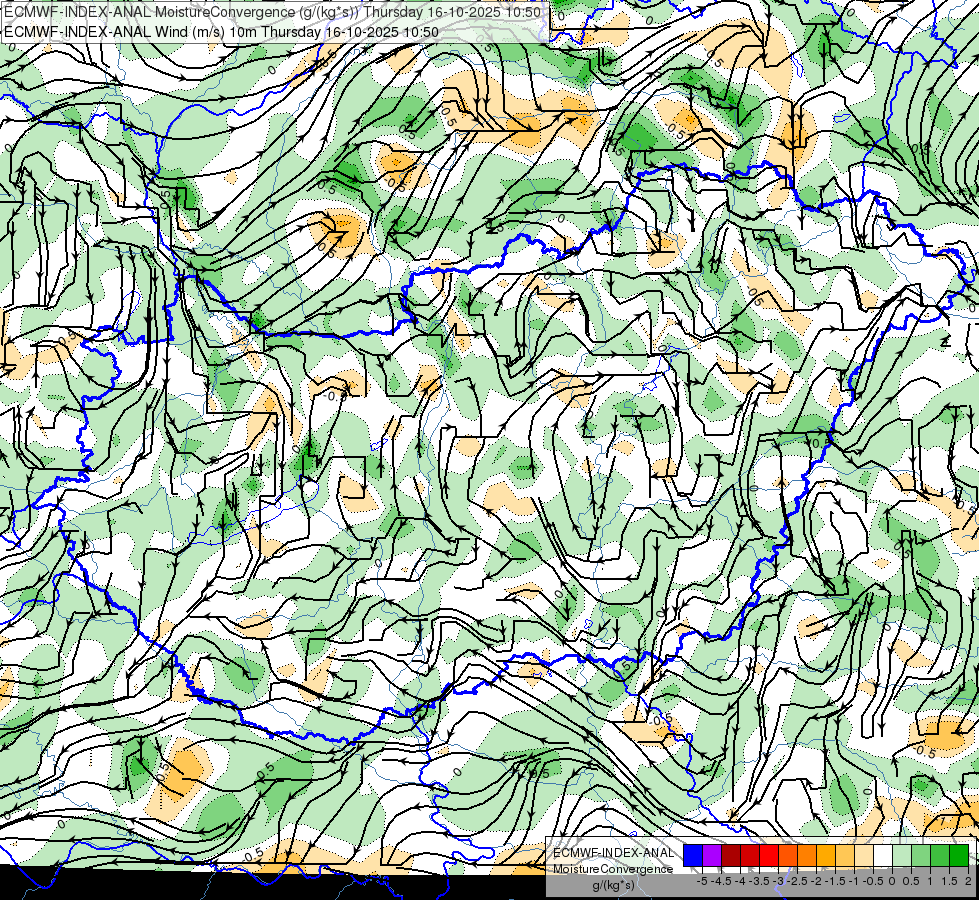
Task: Pick legend swatch between -3 and -2.5
Action: [788, 856]
